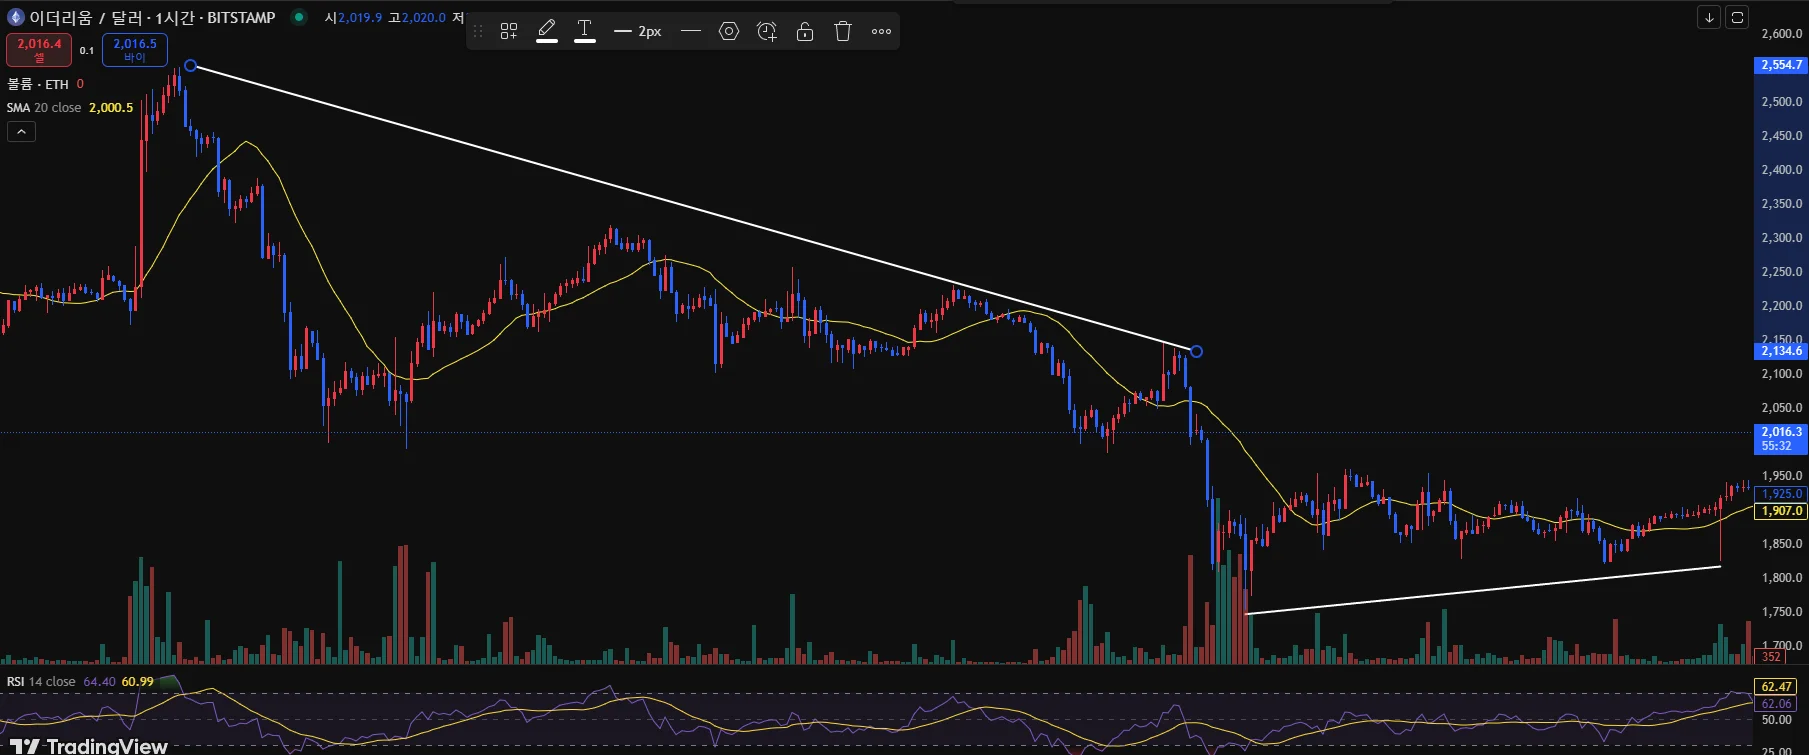Click the 1,925.0 price axis label
The image size is (1809, 755).
(1782, 494)
